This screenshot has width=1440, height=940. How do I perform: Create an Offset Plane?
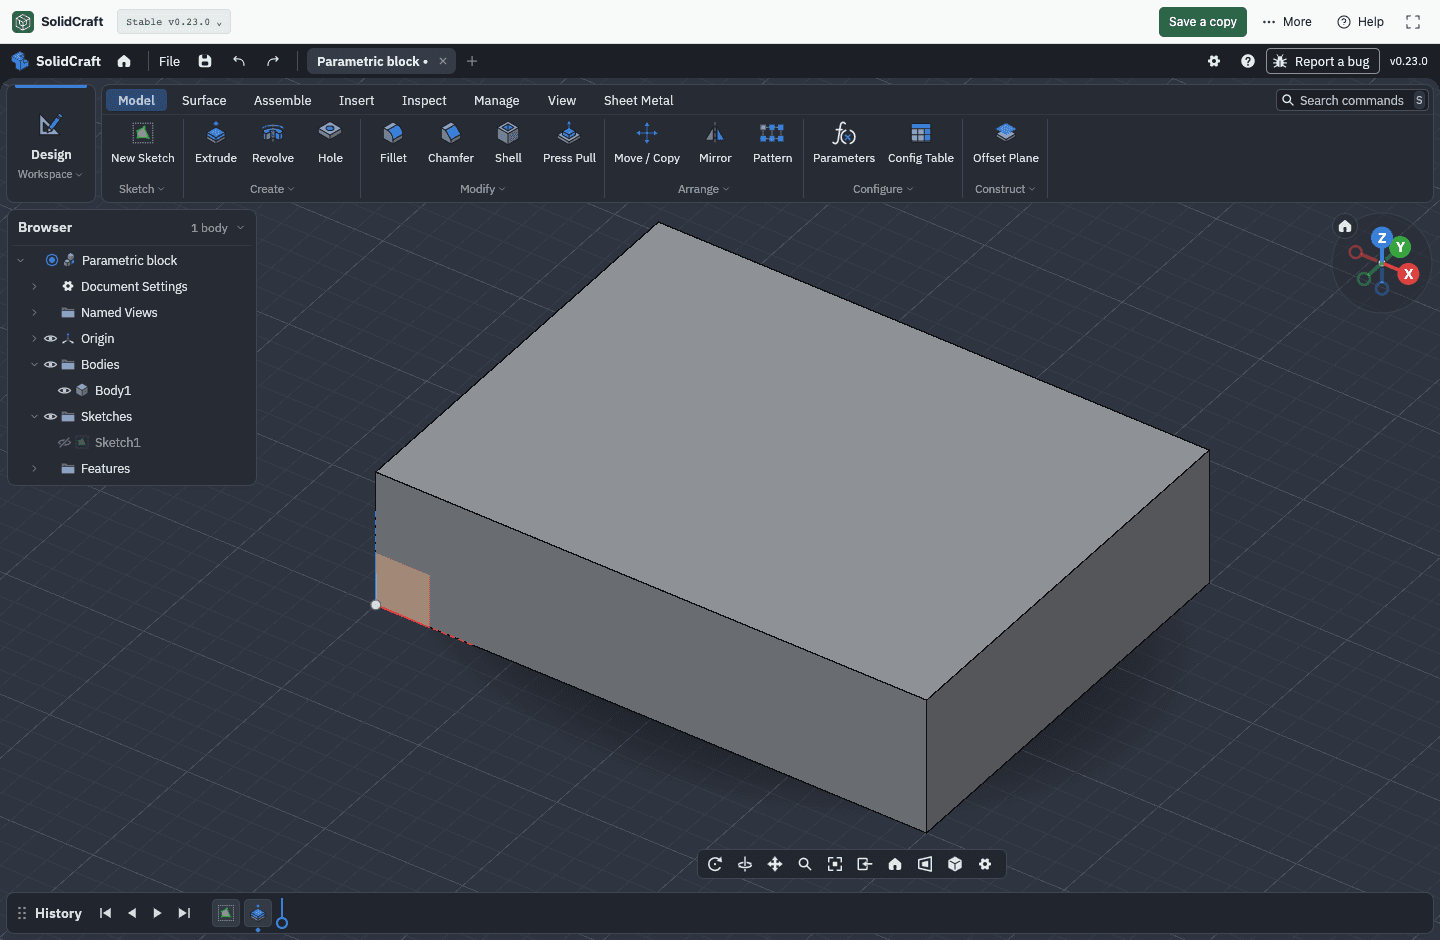[x=1006, y=143]
